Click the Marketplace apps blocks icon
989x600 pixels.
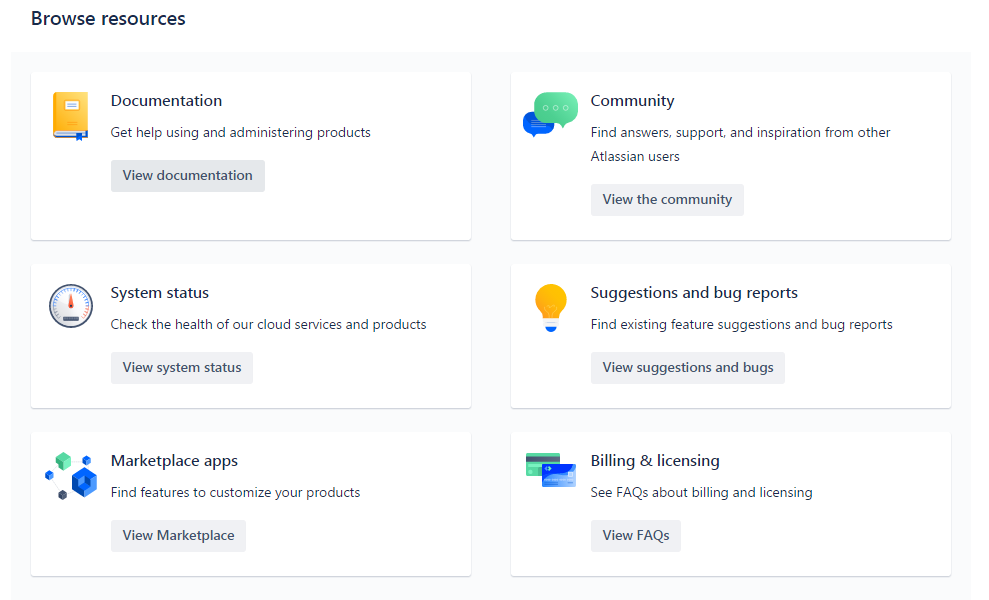click(70, 475)
